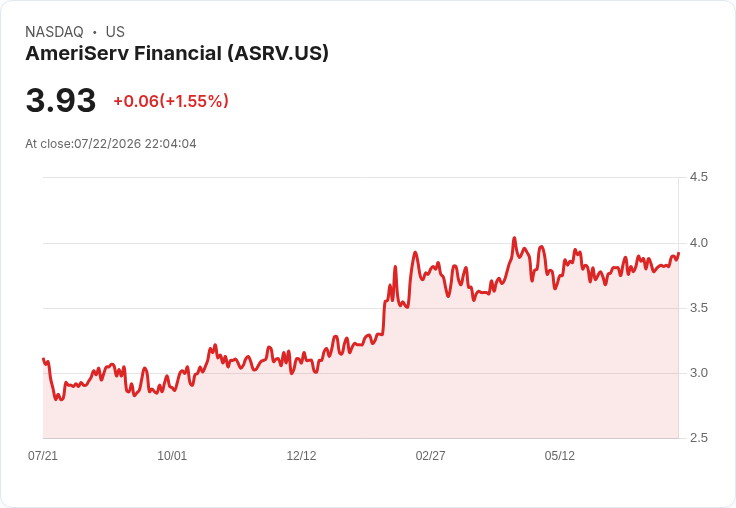The height and width of the screenshot is (508, 736).
Task: Click the 2.5 price axis label
Action: (x=698, y=438)
